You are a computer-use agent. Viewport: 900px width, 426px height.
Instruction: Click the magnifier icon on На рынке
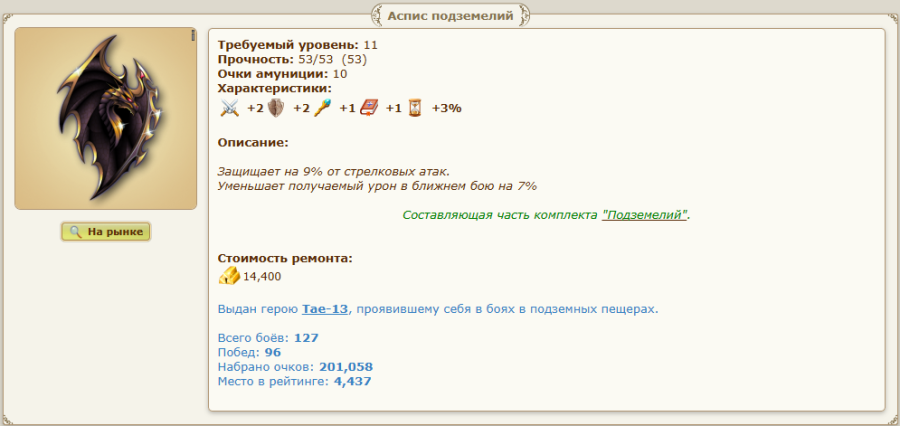pyautogui.click(x=75, y=232)
